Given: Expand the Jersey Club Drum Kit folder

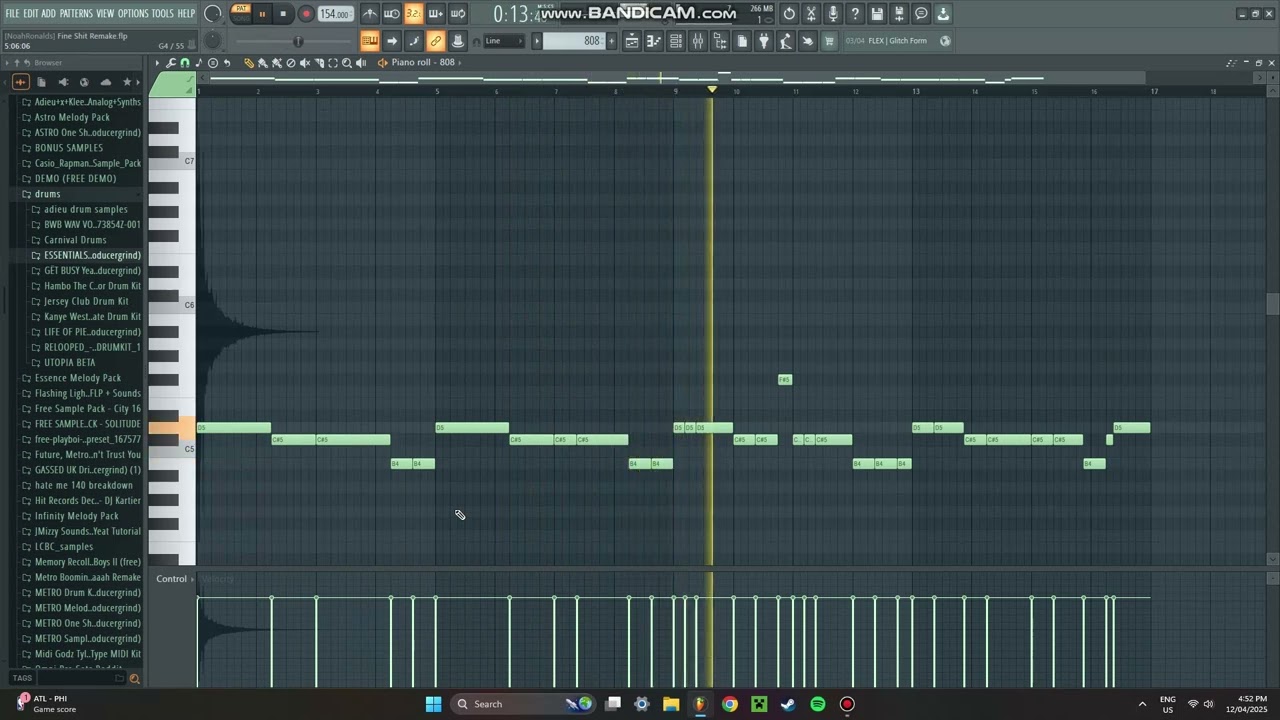Looking at the screenshot, I should (86, 301).
